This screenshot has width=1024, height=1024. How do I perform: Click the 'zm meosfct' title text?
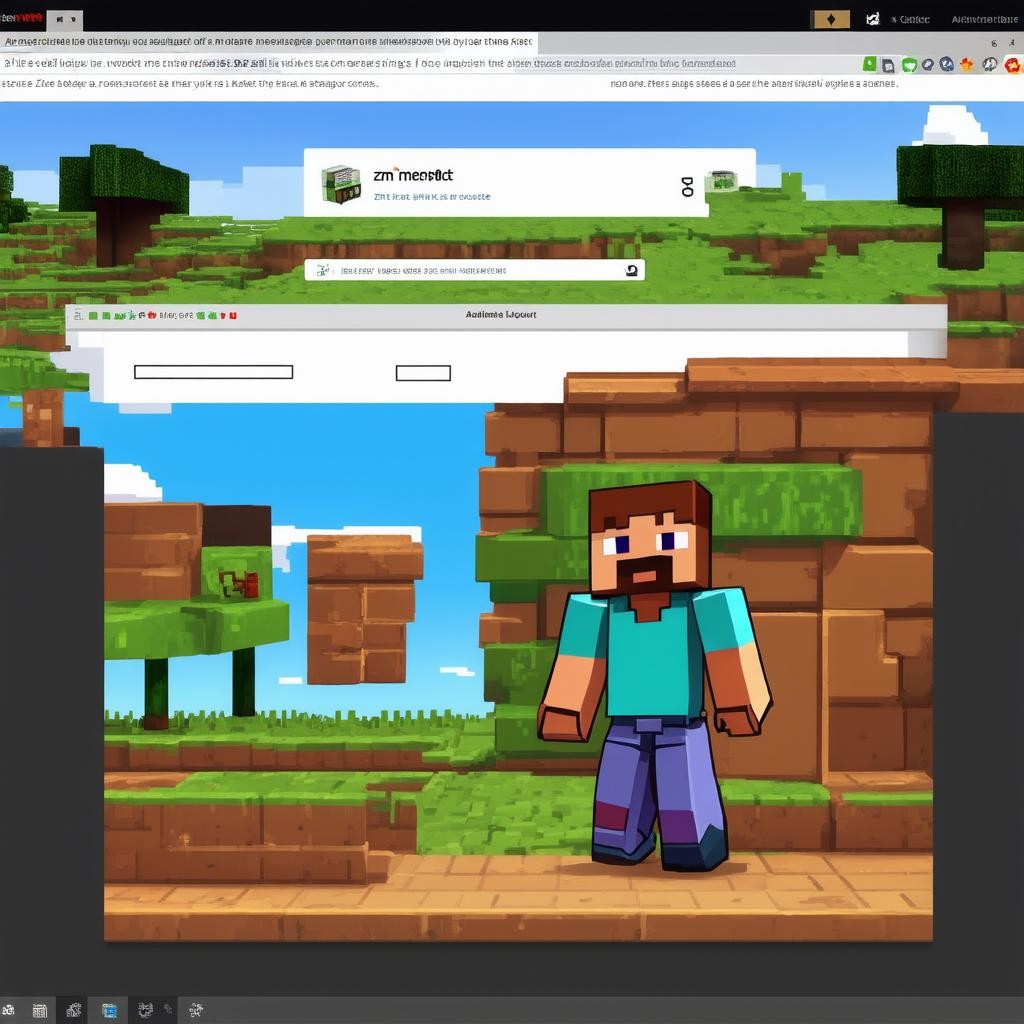413,175
